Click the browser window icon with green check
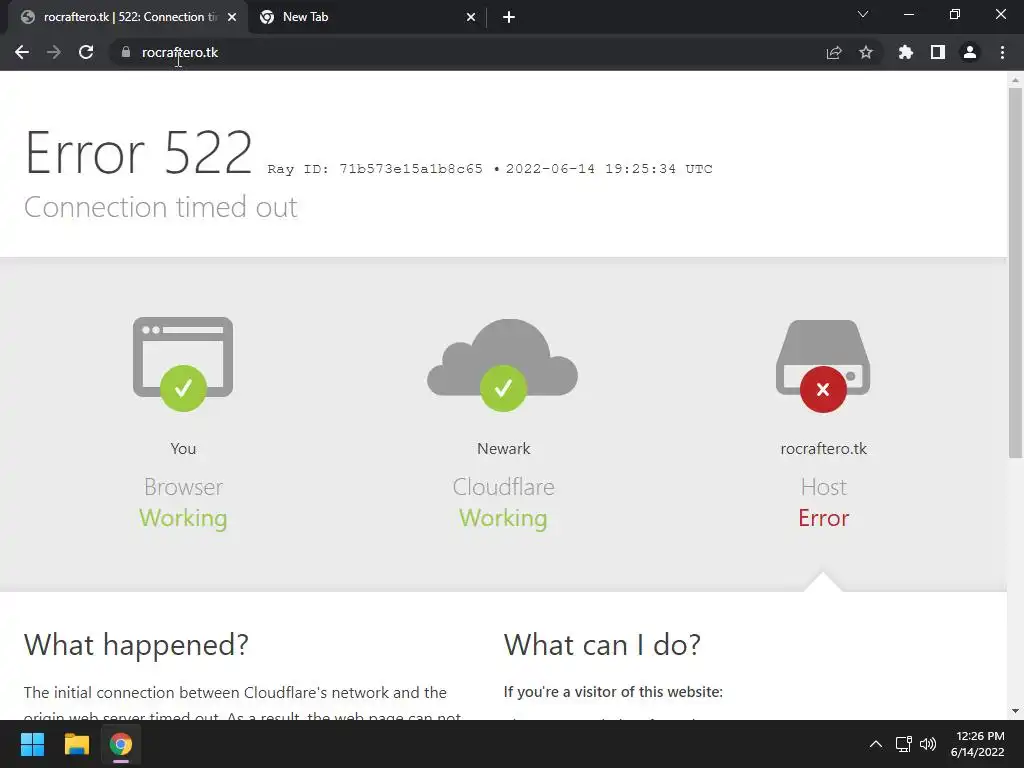 (x=183, y=364)
